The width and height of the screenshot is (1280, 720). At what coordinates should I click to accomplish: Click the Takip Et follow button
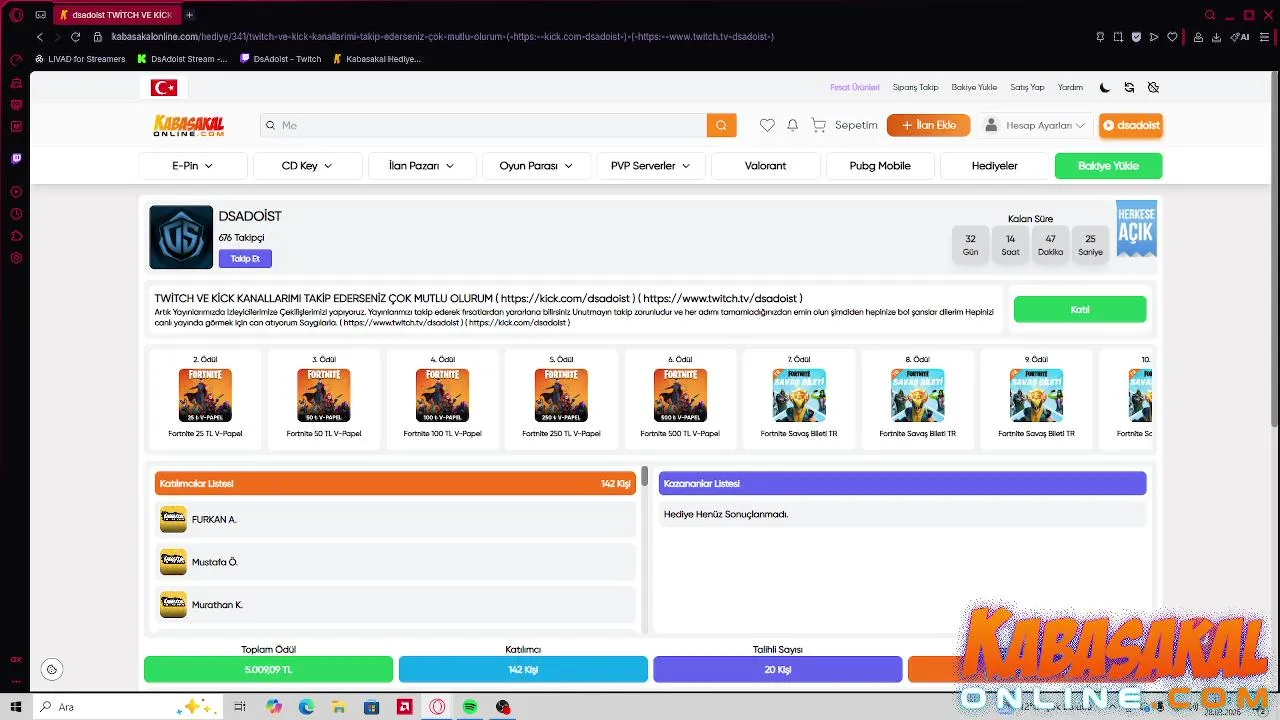coord(245,259)
